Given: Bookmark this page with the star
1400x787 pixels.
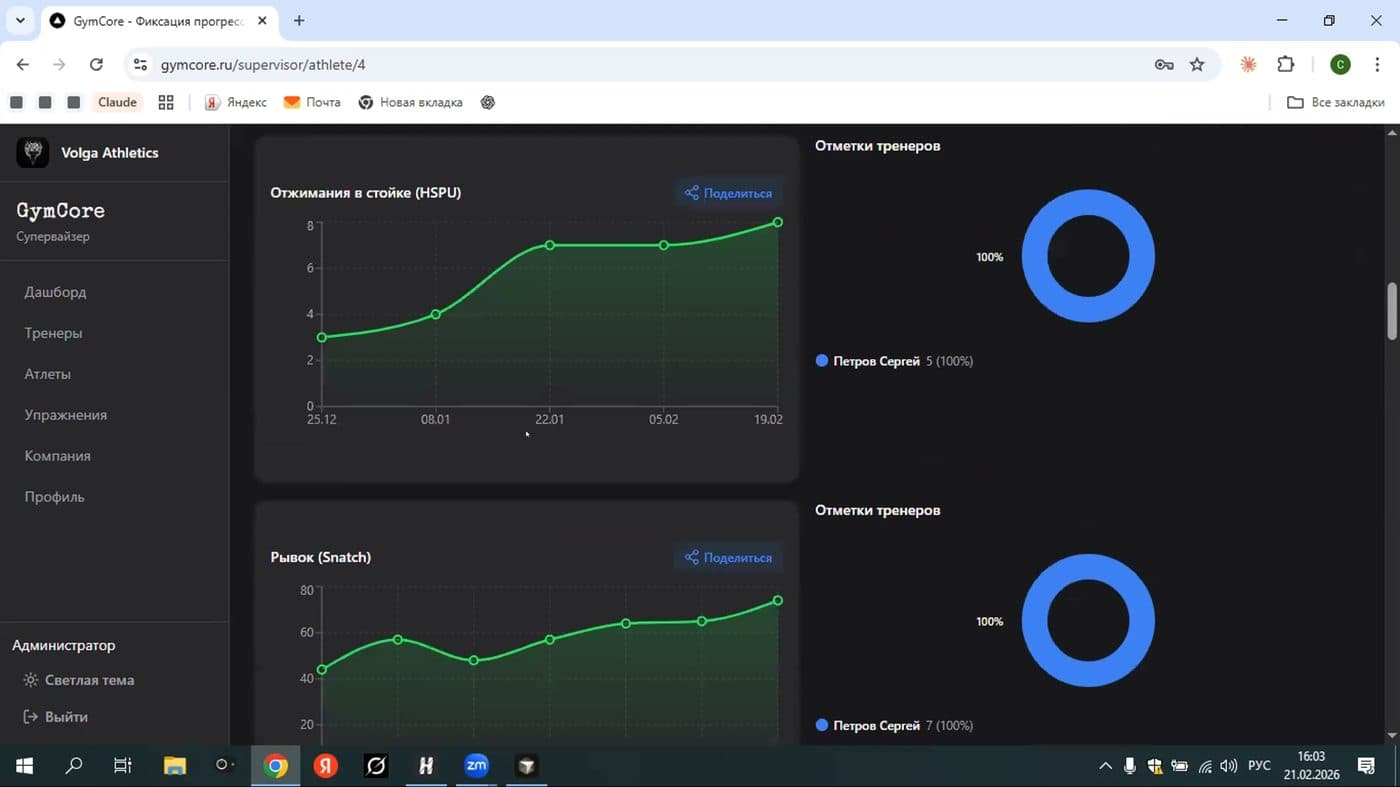Looking at the screenshot, I should 1197,65.
